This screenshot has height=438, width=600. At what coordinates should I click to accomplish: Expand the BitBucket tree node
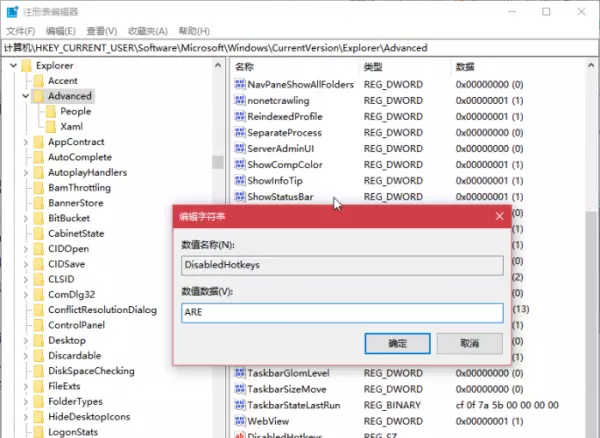coord(26,218)
